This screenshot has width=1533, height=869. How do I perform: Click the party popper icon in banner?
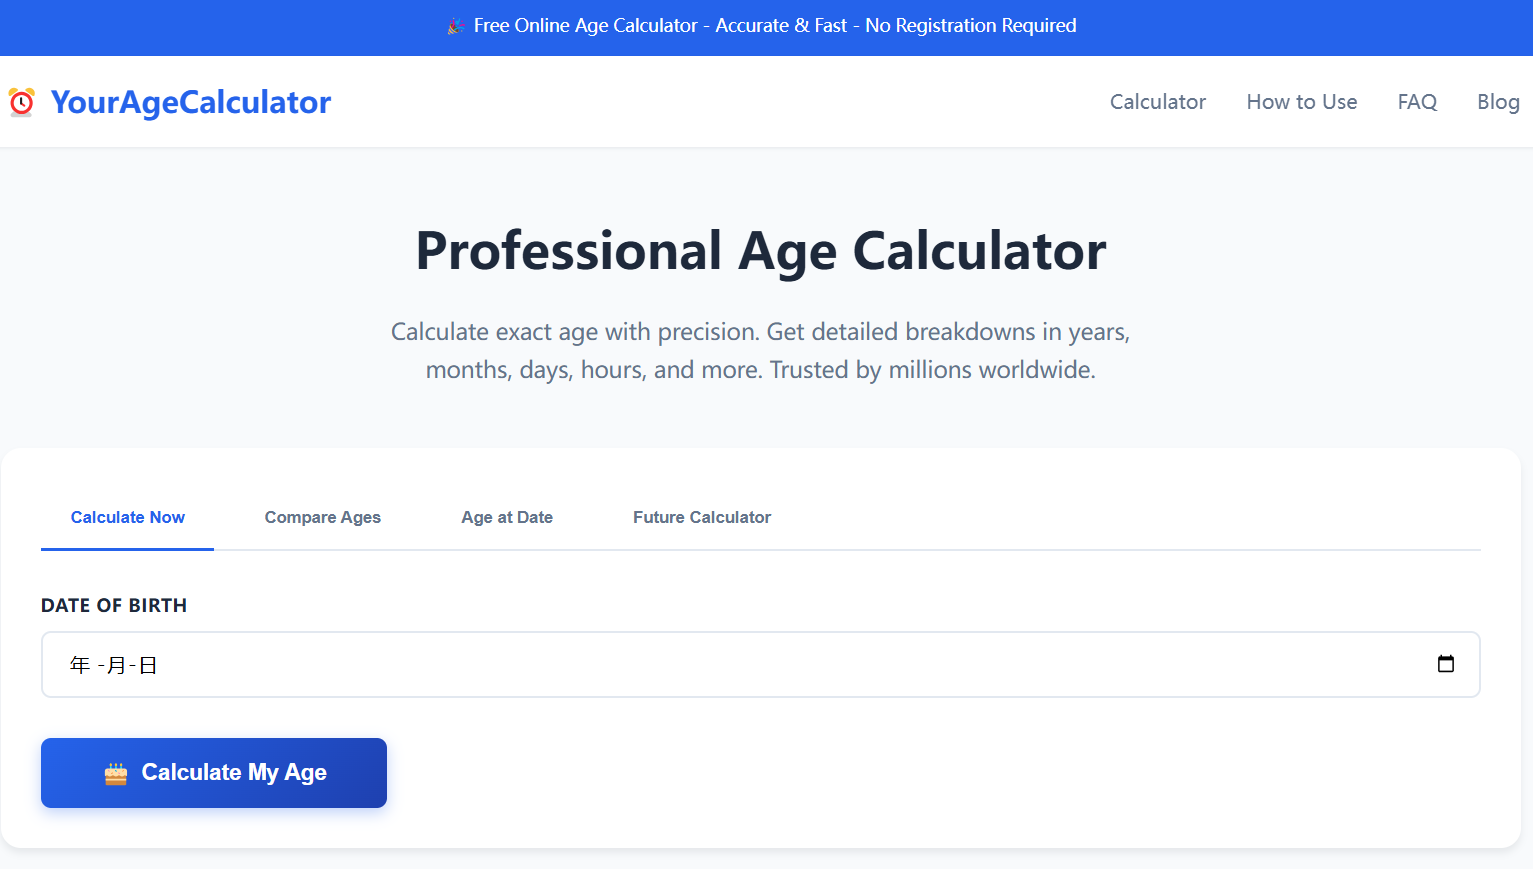[x=456, y=26]
